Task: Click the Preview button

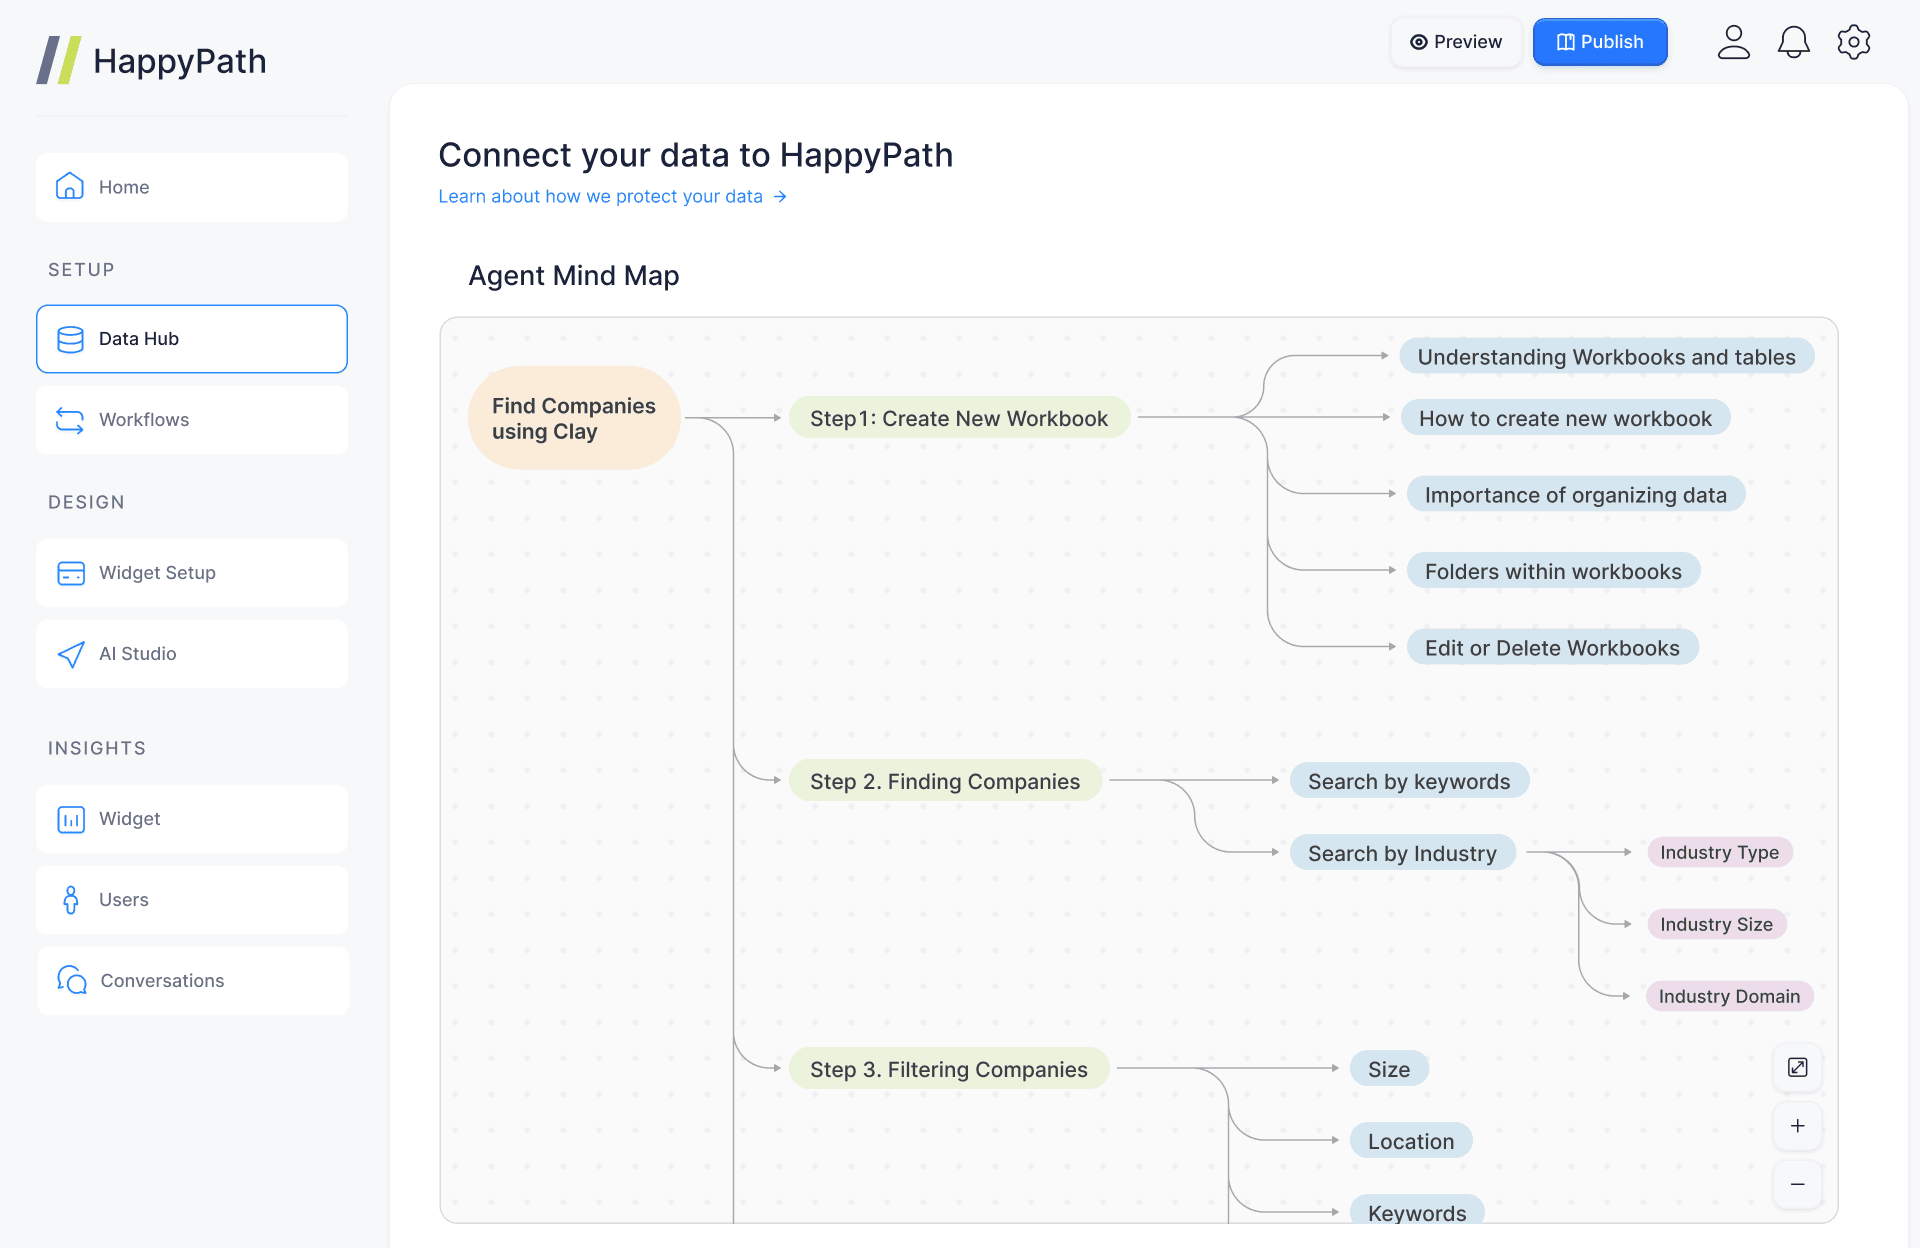Action: tap(1456, 42)
